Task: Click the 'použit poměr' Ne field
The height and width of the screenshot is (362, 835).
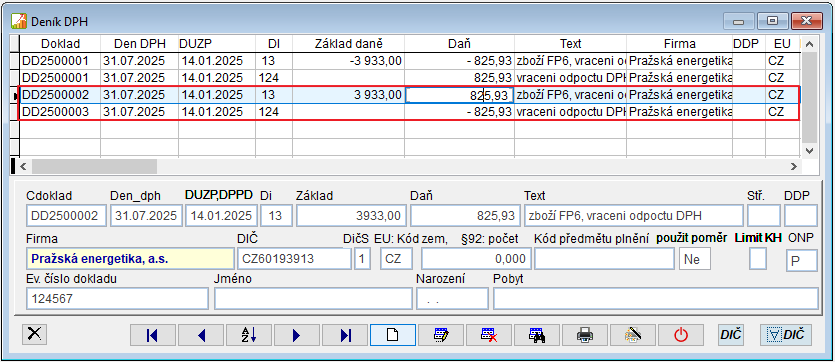Action: click(x=695, y=259)
